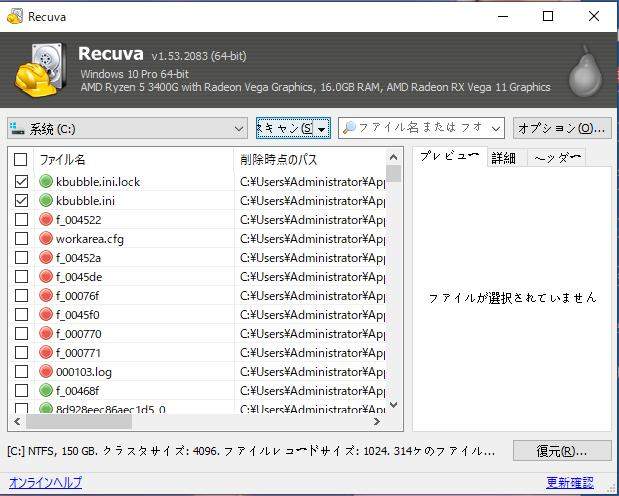Check the f_004522 file checkbox
The width and height of the screenshot is (619, 496).
[21, 220]
